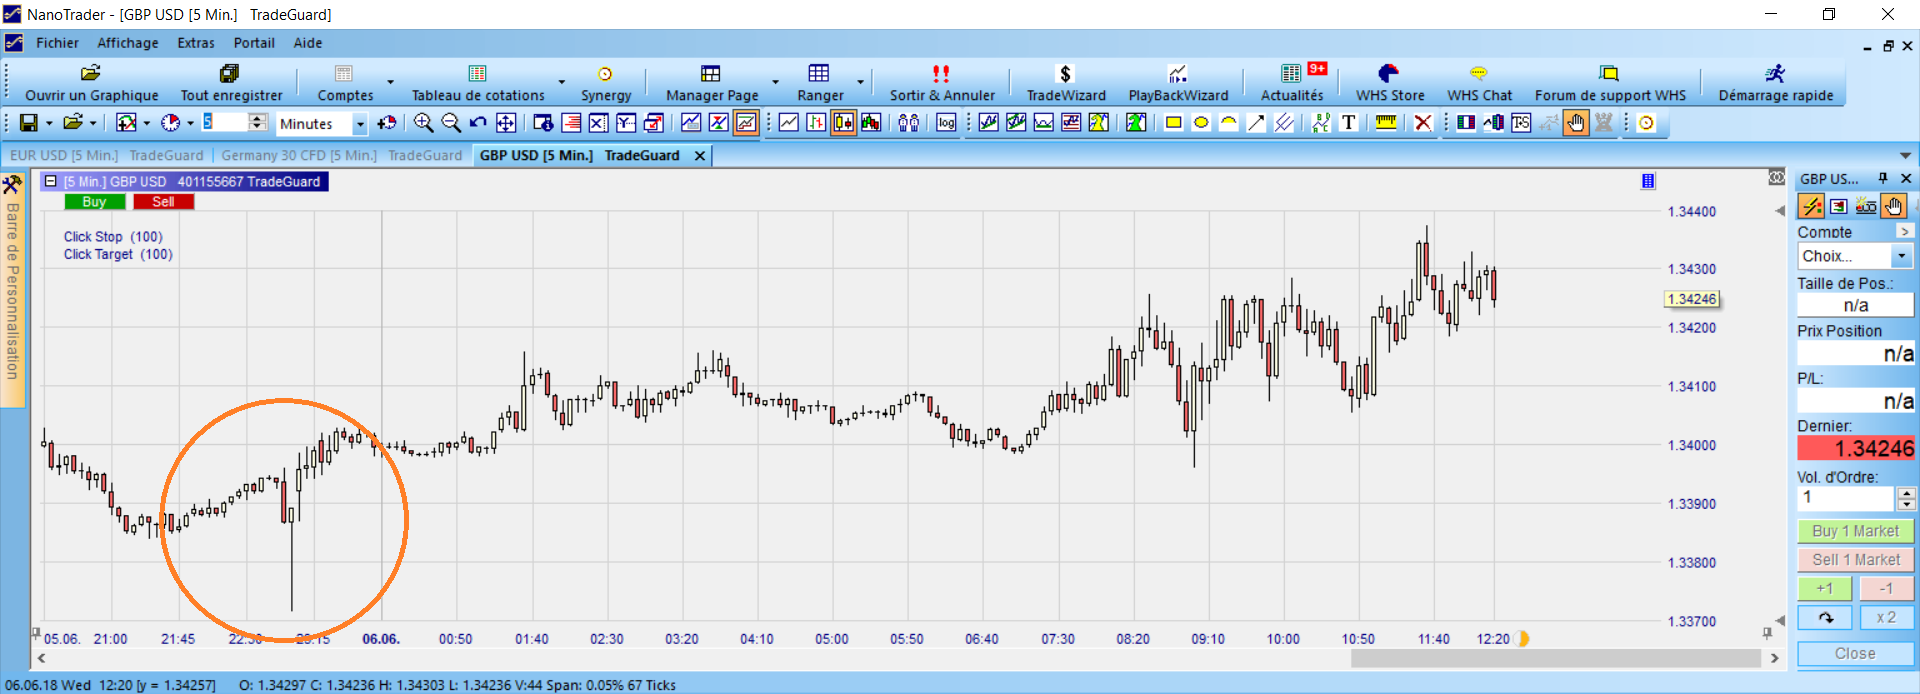Increase Vol. d'Ordre with up stepper arrow

(x=1906, y=492)
